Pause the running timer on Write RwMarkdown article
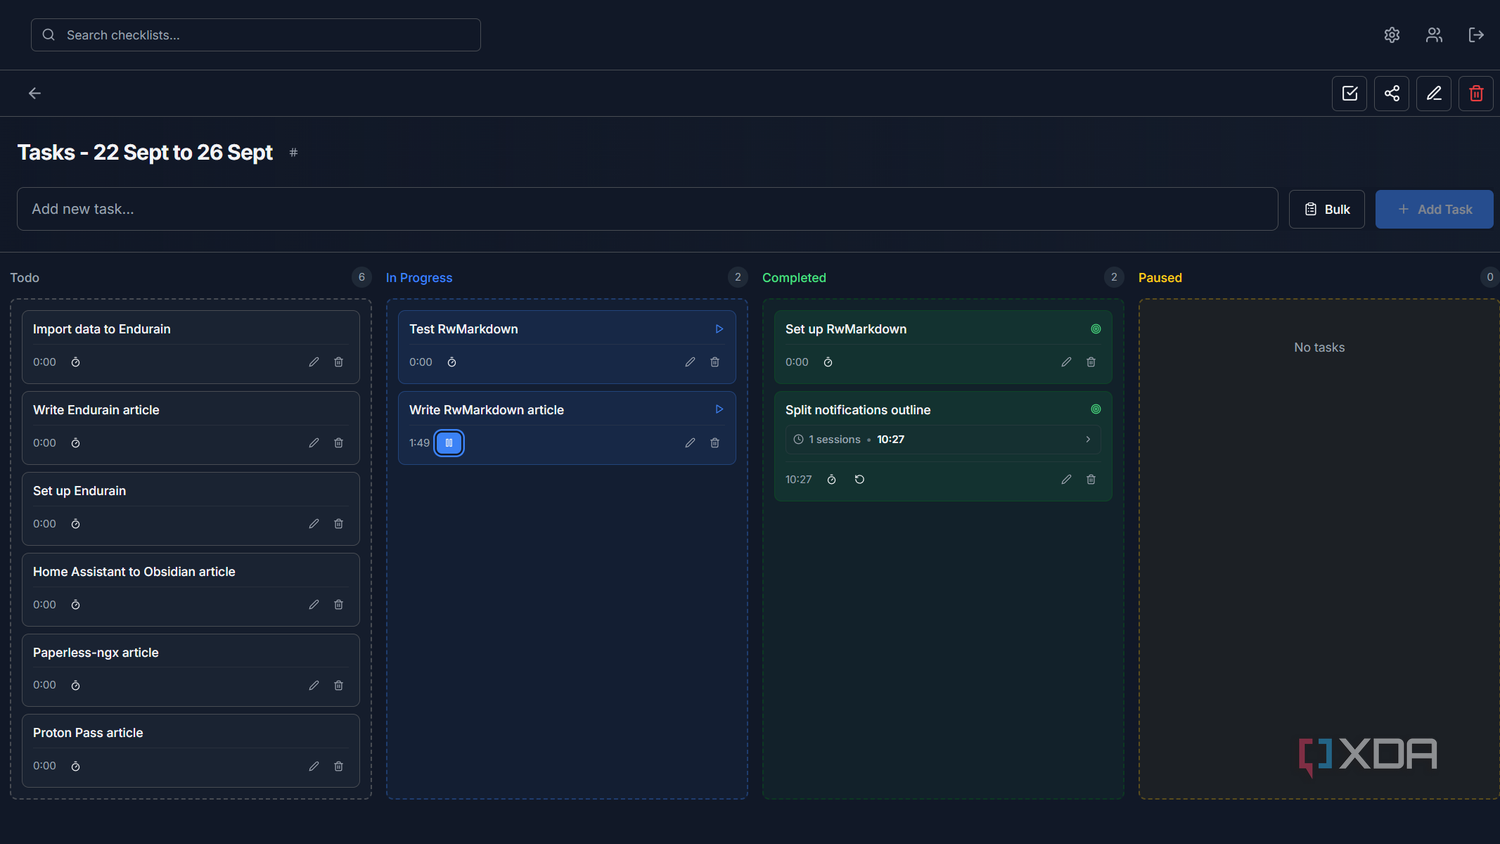Viewport: 1500px width, 844px height. (x=449, y=443)
